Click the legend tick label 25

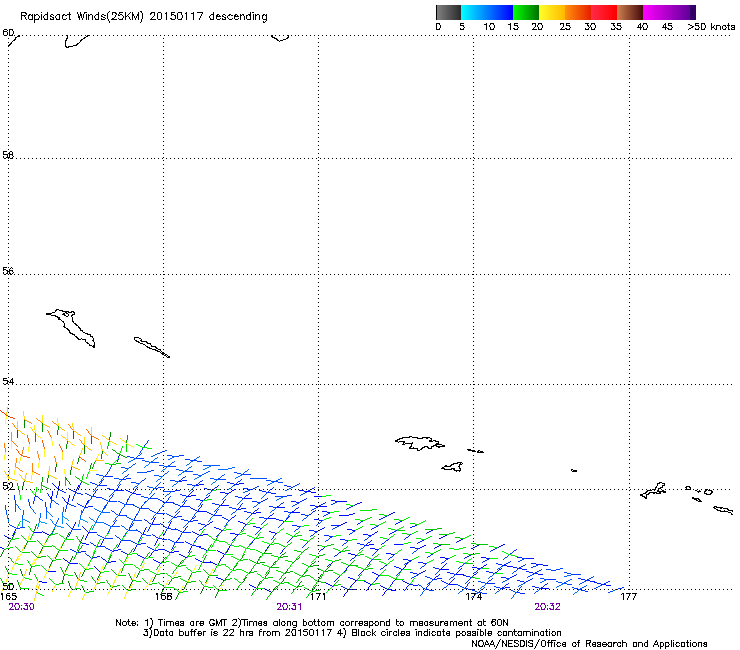click(565, 27)
